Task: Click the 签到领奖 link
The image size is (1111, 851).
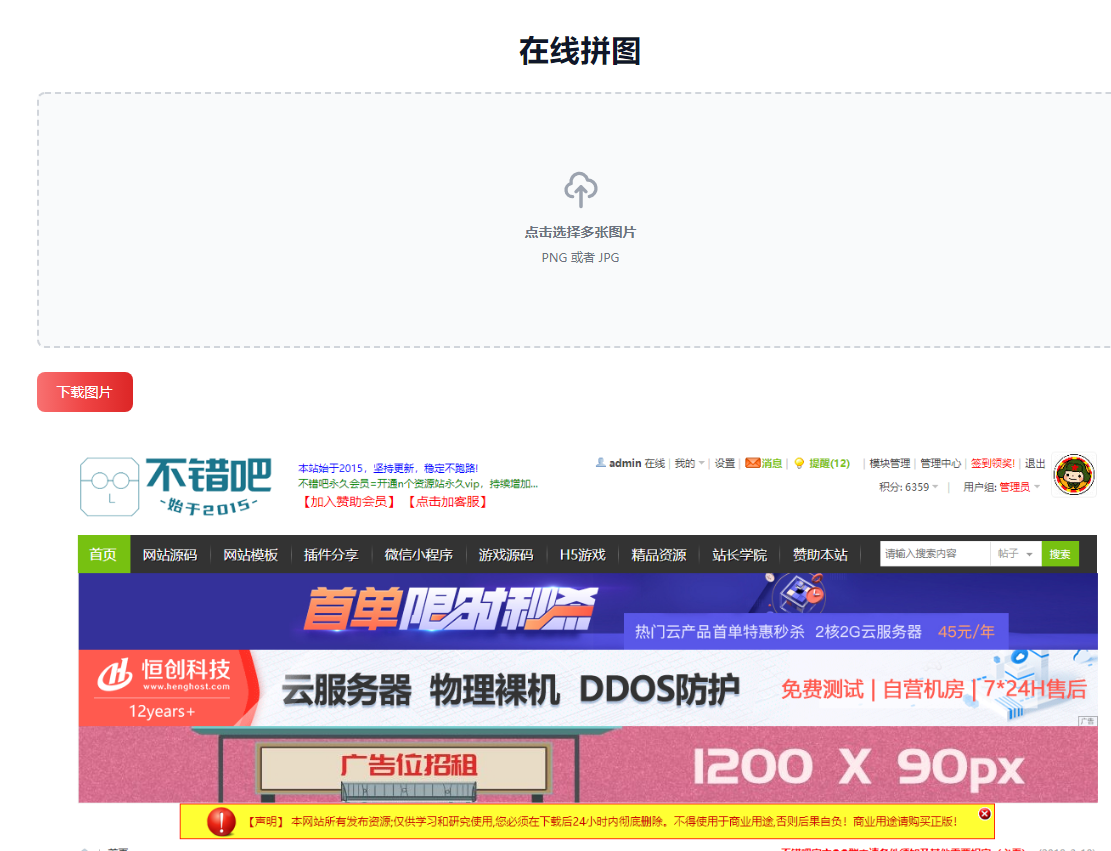Action: point(992,463)
